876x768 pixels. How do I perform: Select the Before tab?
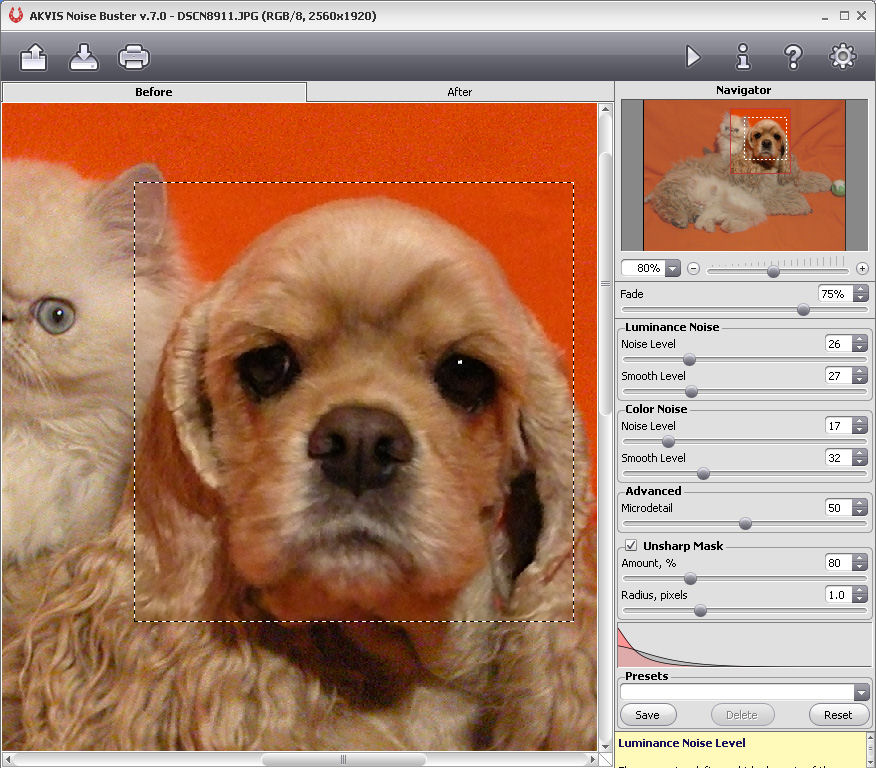pos(154,92)
